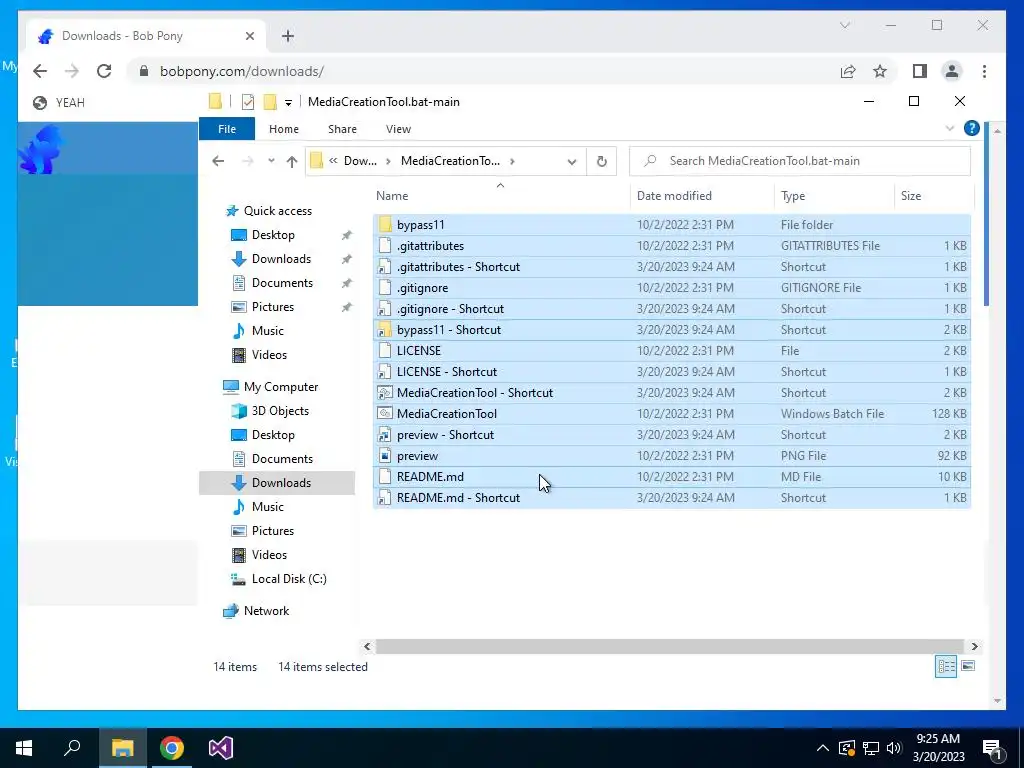Select the preview PNG file
1024x768 pixels.
671,456
